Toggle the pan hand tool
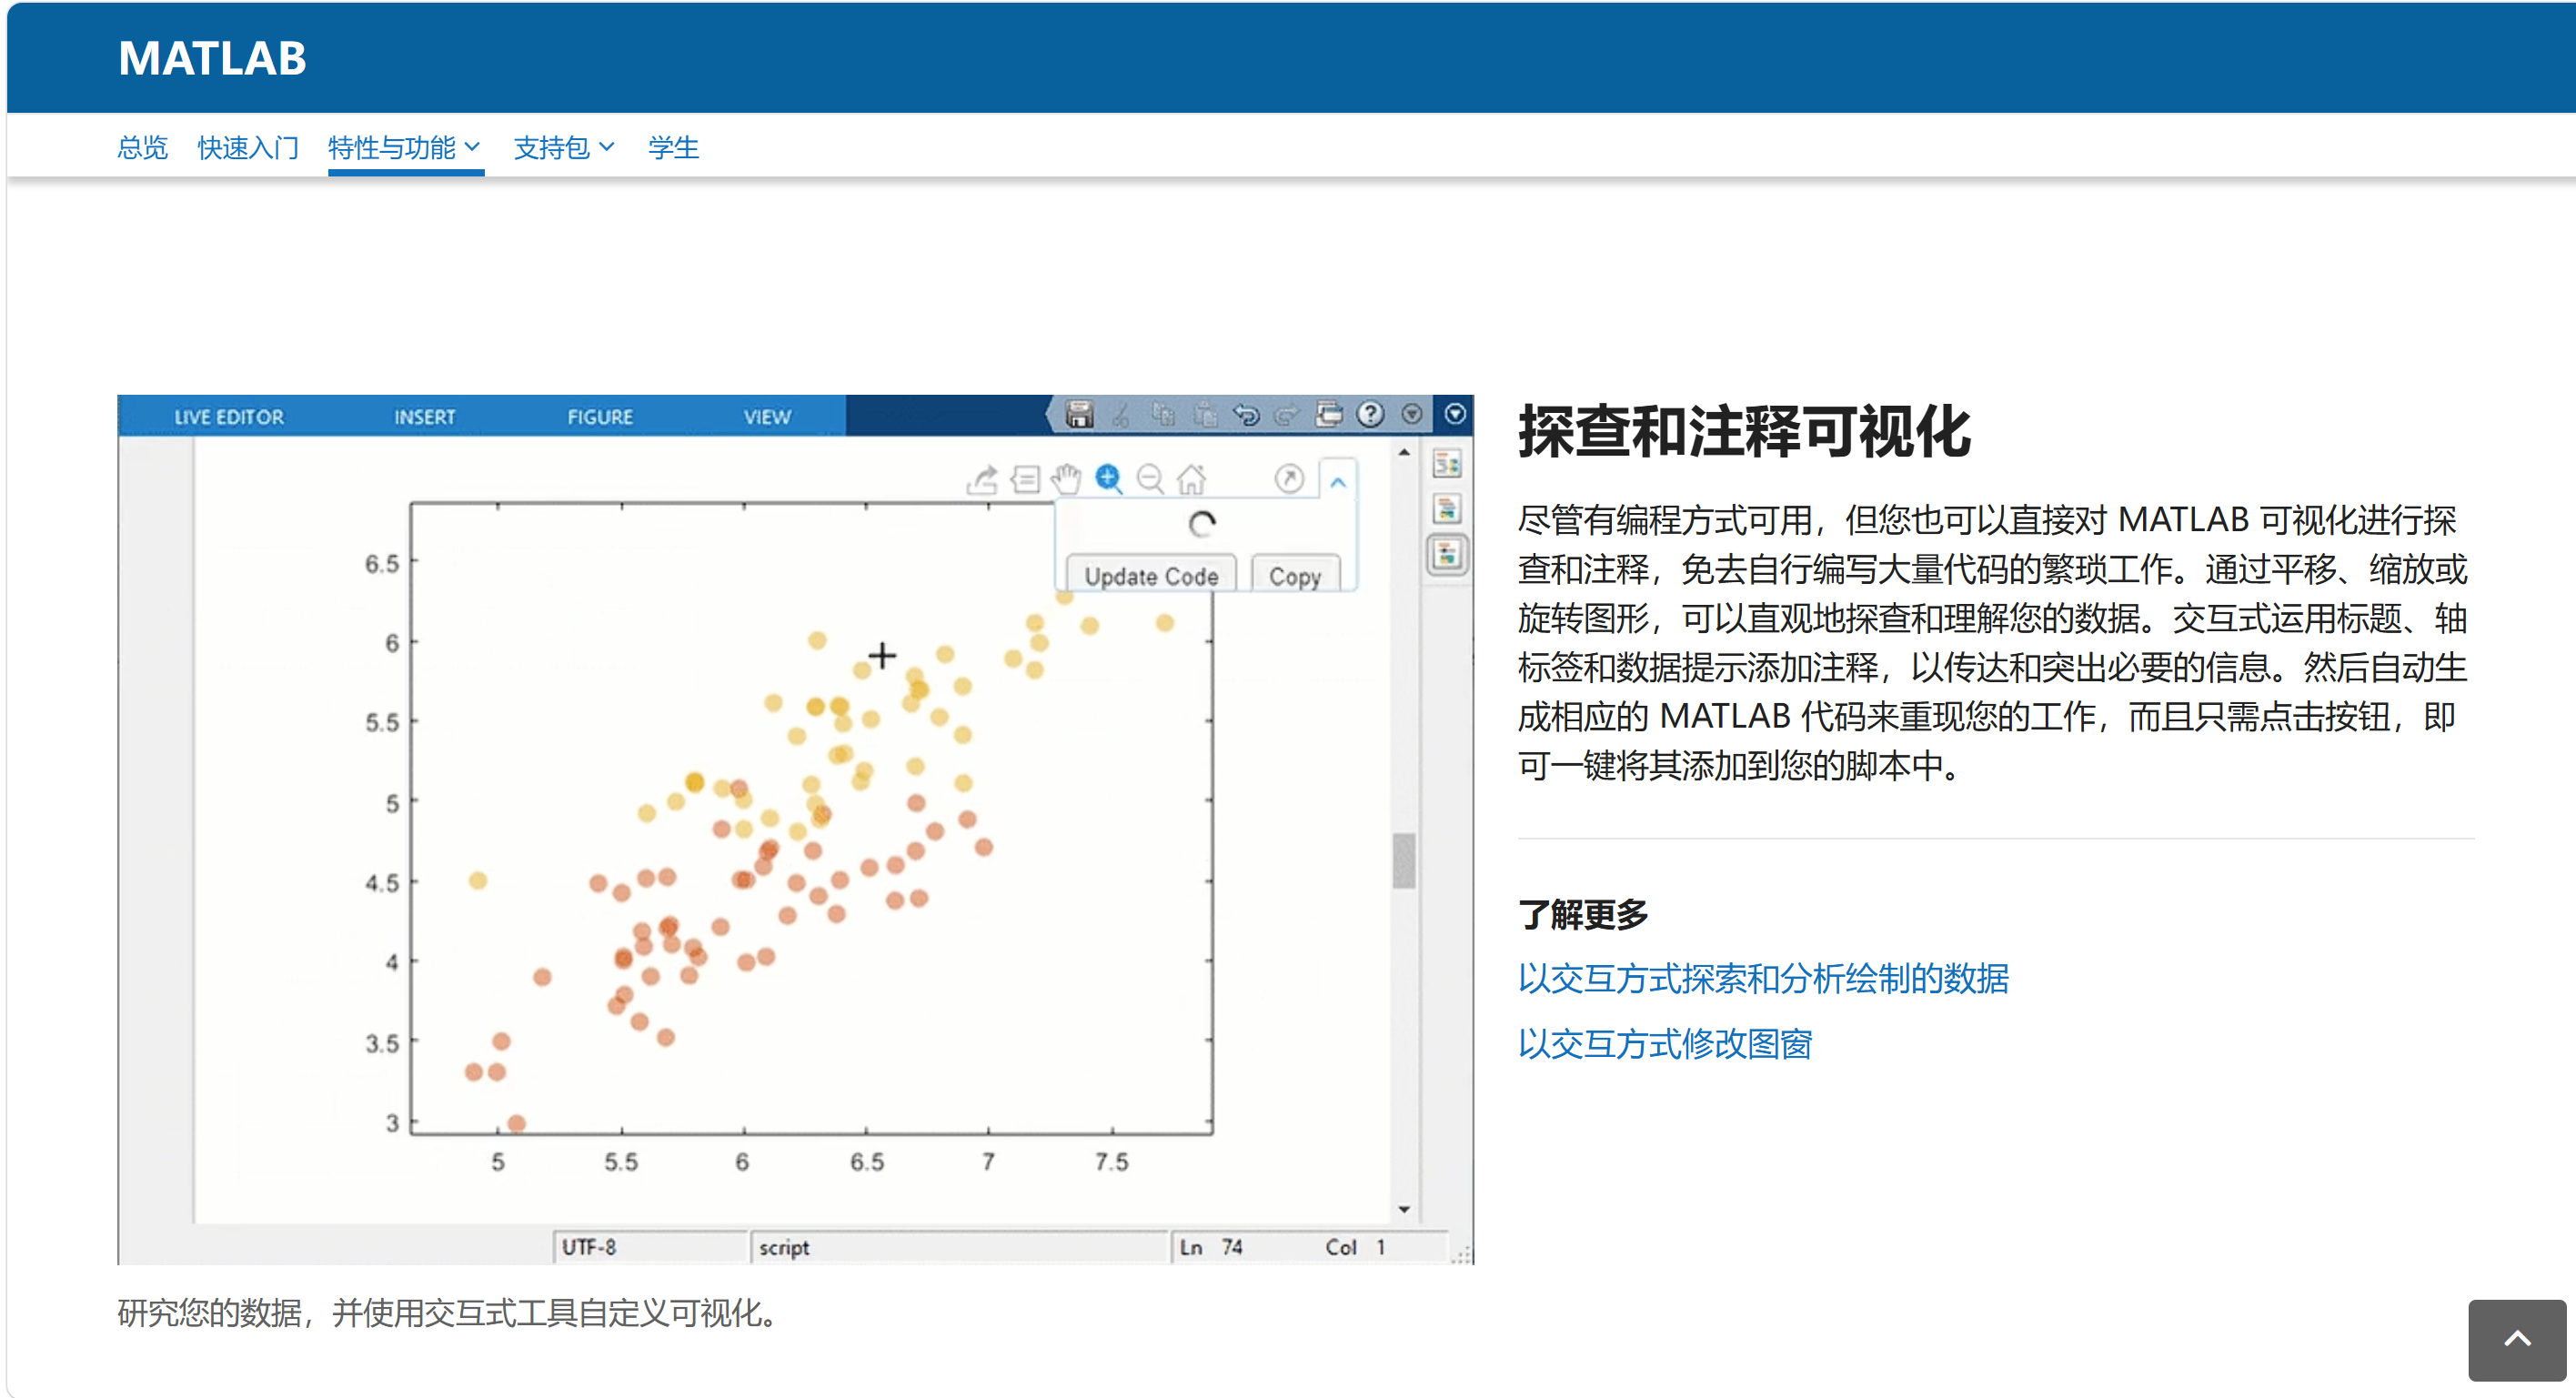2576x1398 pixels. (1066, 479)
